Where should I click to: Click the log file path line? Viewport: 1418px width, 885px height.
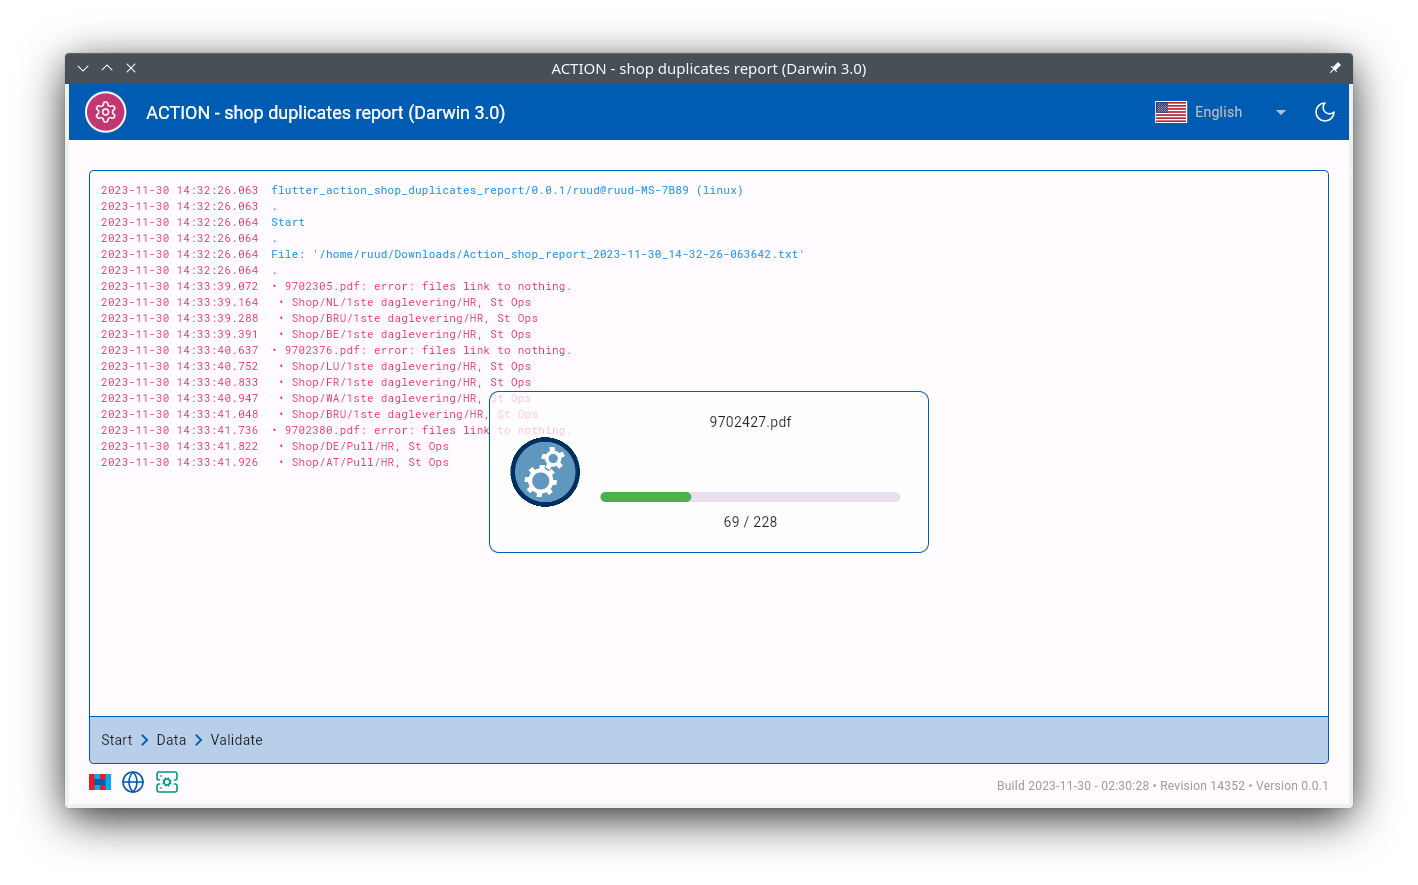pos(537,254)
